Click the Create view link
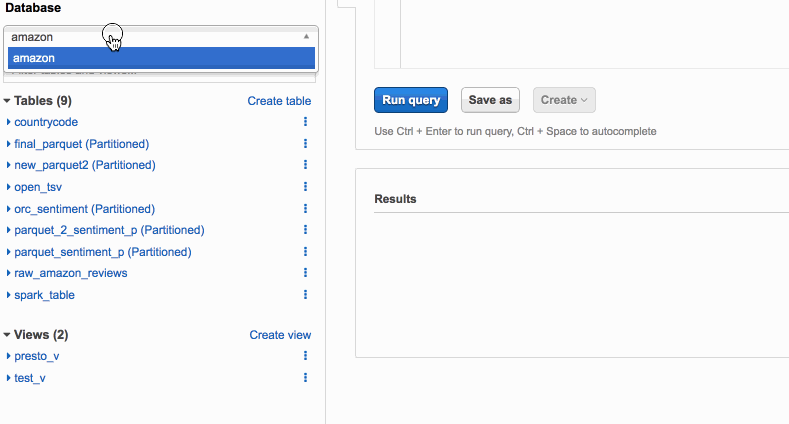 pos(280,334)
